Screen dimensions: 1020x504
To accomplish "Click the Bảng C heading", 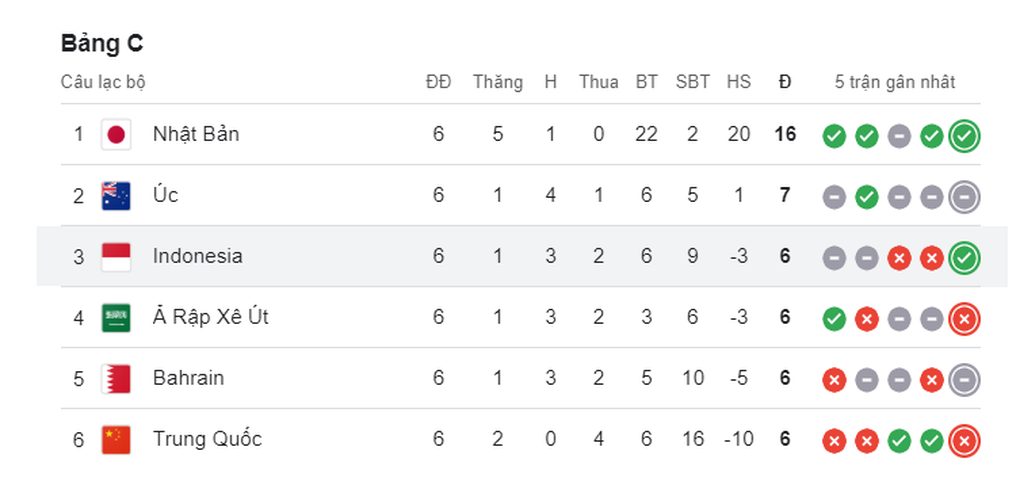I will tap(102, 44).
